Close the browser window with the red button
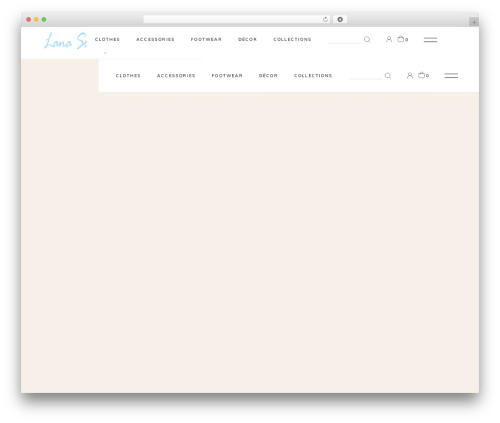 (29, 19)
